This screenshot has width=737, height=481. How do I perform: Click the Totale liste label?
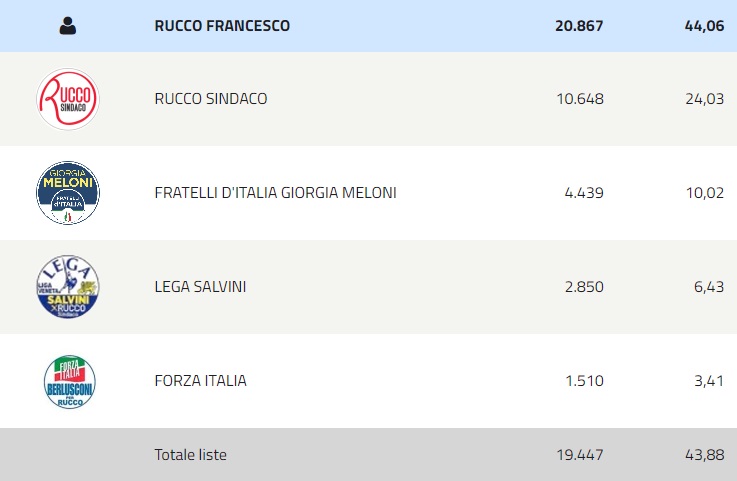(190, 455)
